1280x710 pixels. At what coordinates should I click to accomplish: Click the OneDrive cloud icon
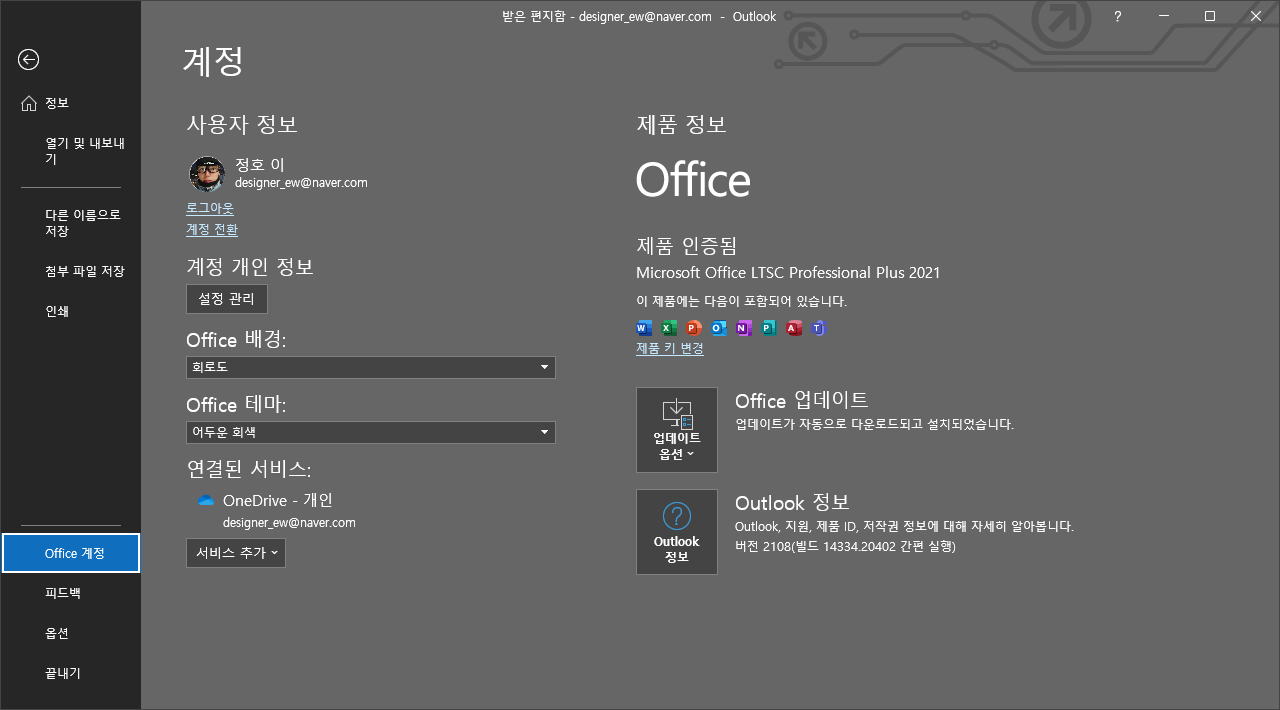coord(206,500)
